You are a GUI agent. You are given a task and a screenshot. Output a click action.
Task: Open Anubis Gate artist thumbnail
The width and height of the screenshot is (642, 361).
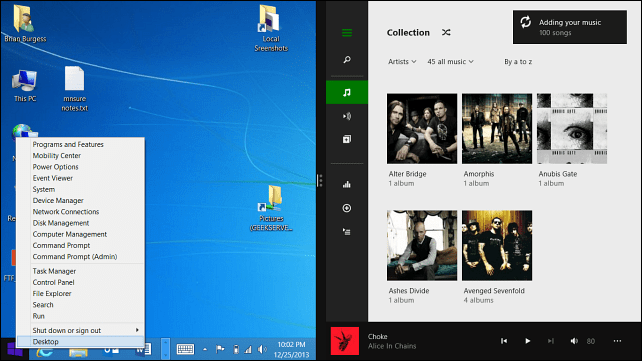click(x=572, y=129)
